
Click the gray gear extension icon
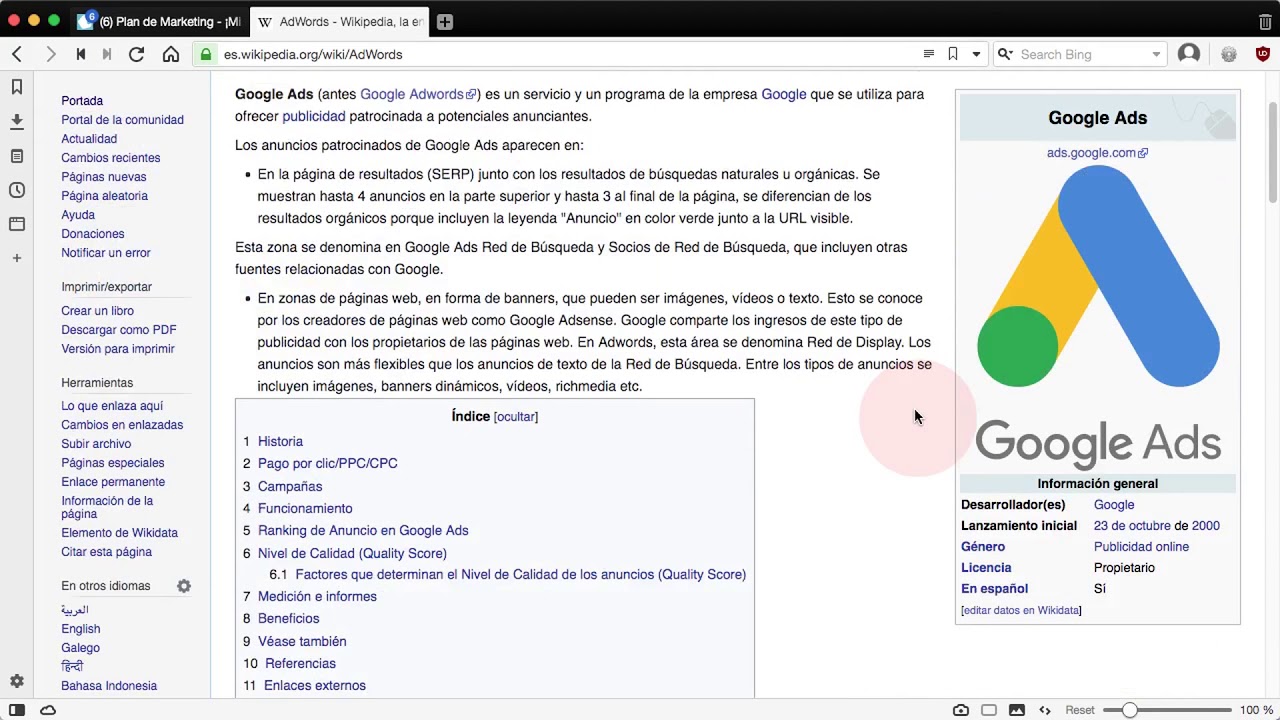click(x=1229, y=54)
